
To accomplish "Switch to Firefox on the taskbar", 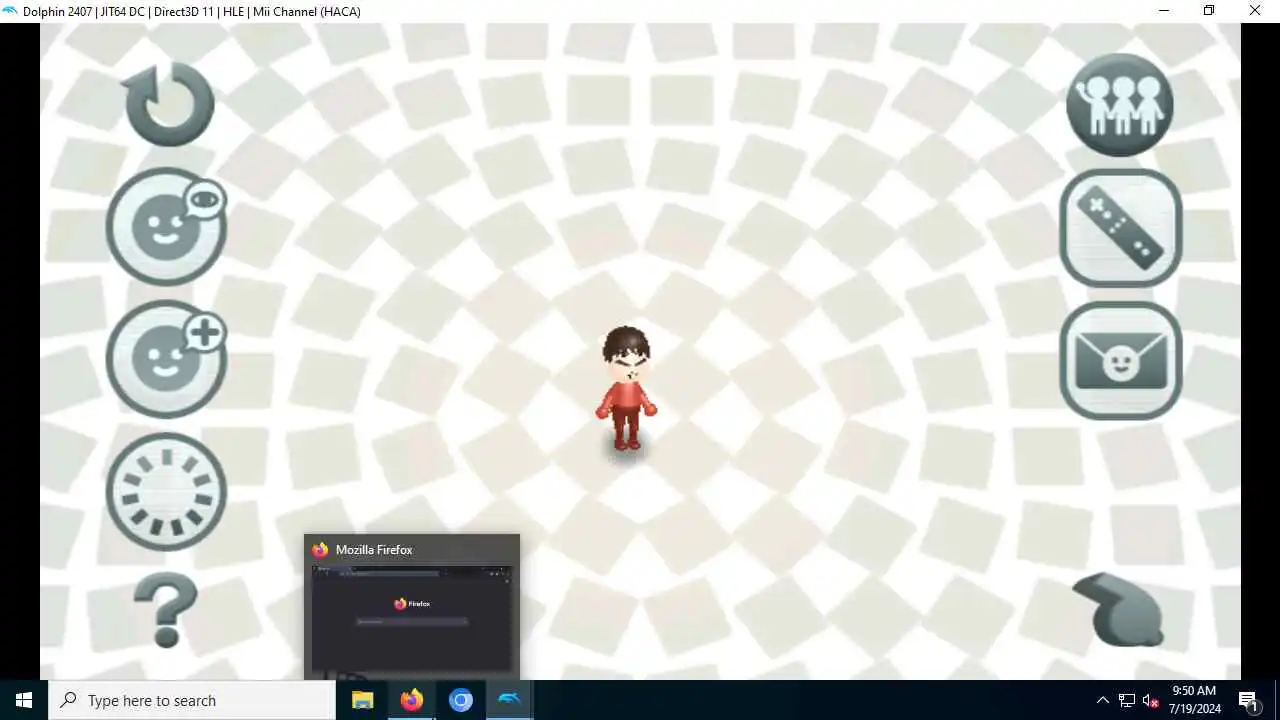I will tap(411, 700).
